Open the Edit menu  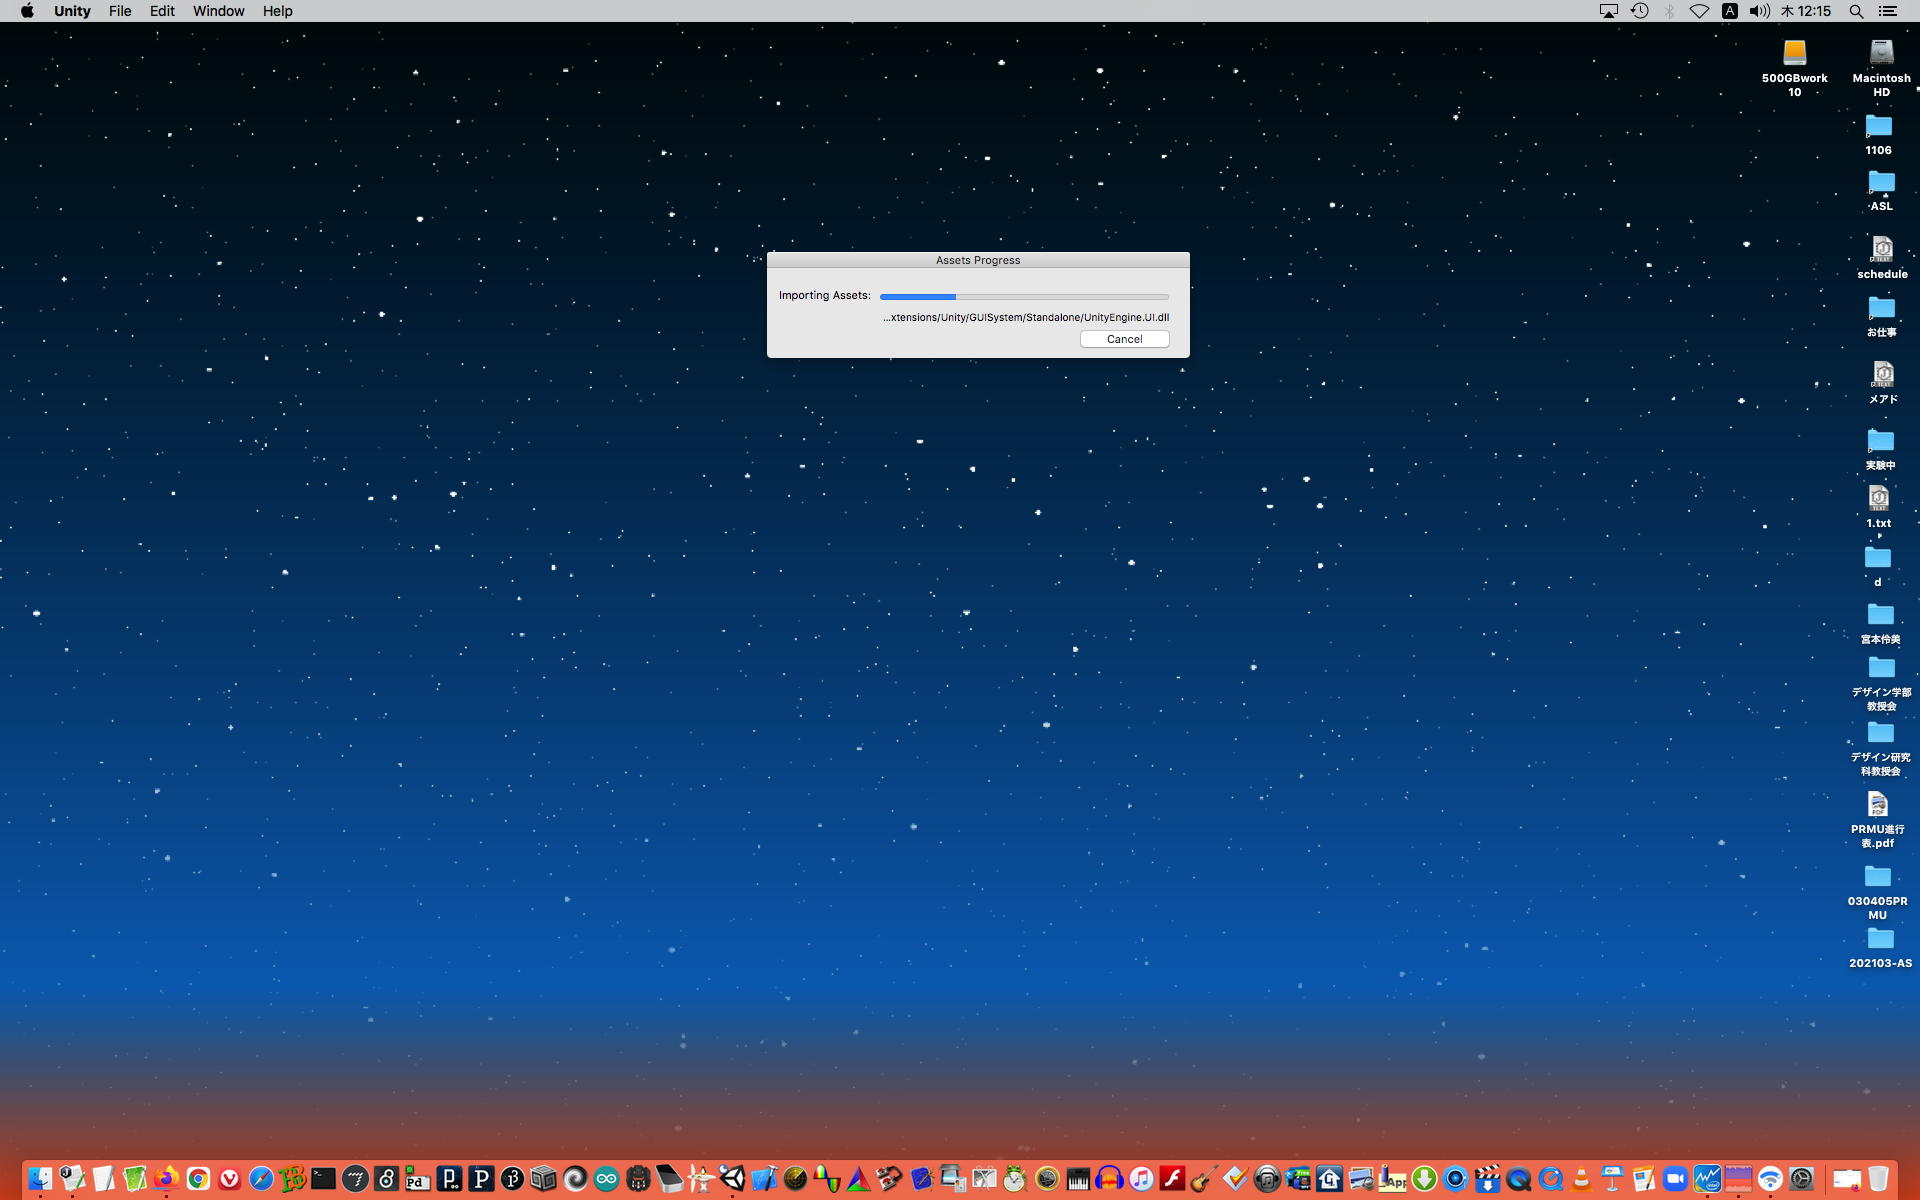click(x=162, y=11)
